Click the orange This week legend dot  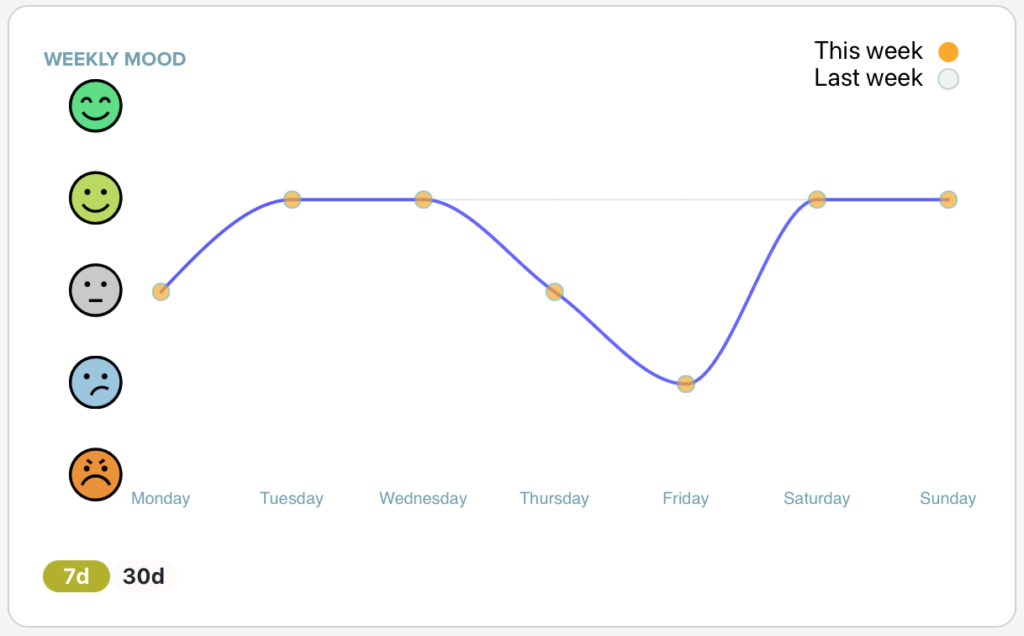[x=948, y=52]
